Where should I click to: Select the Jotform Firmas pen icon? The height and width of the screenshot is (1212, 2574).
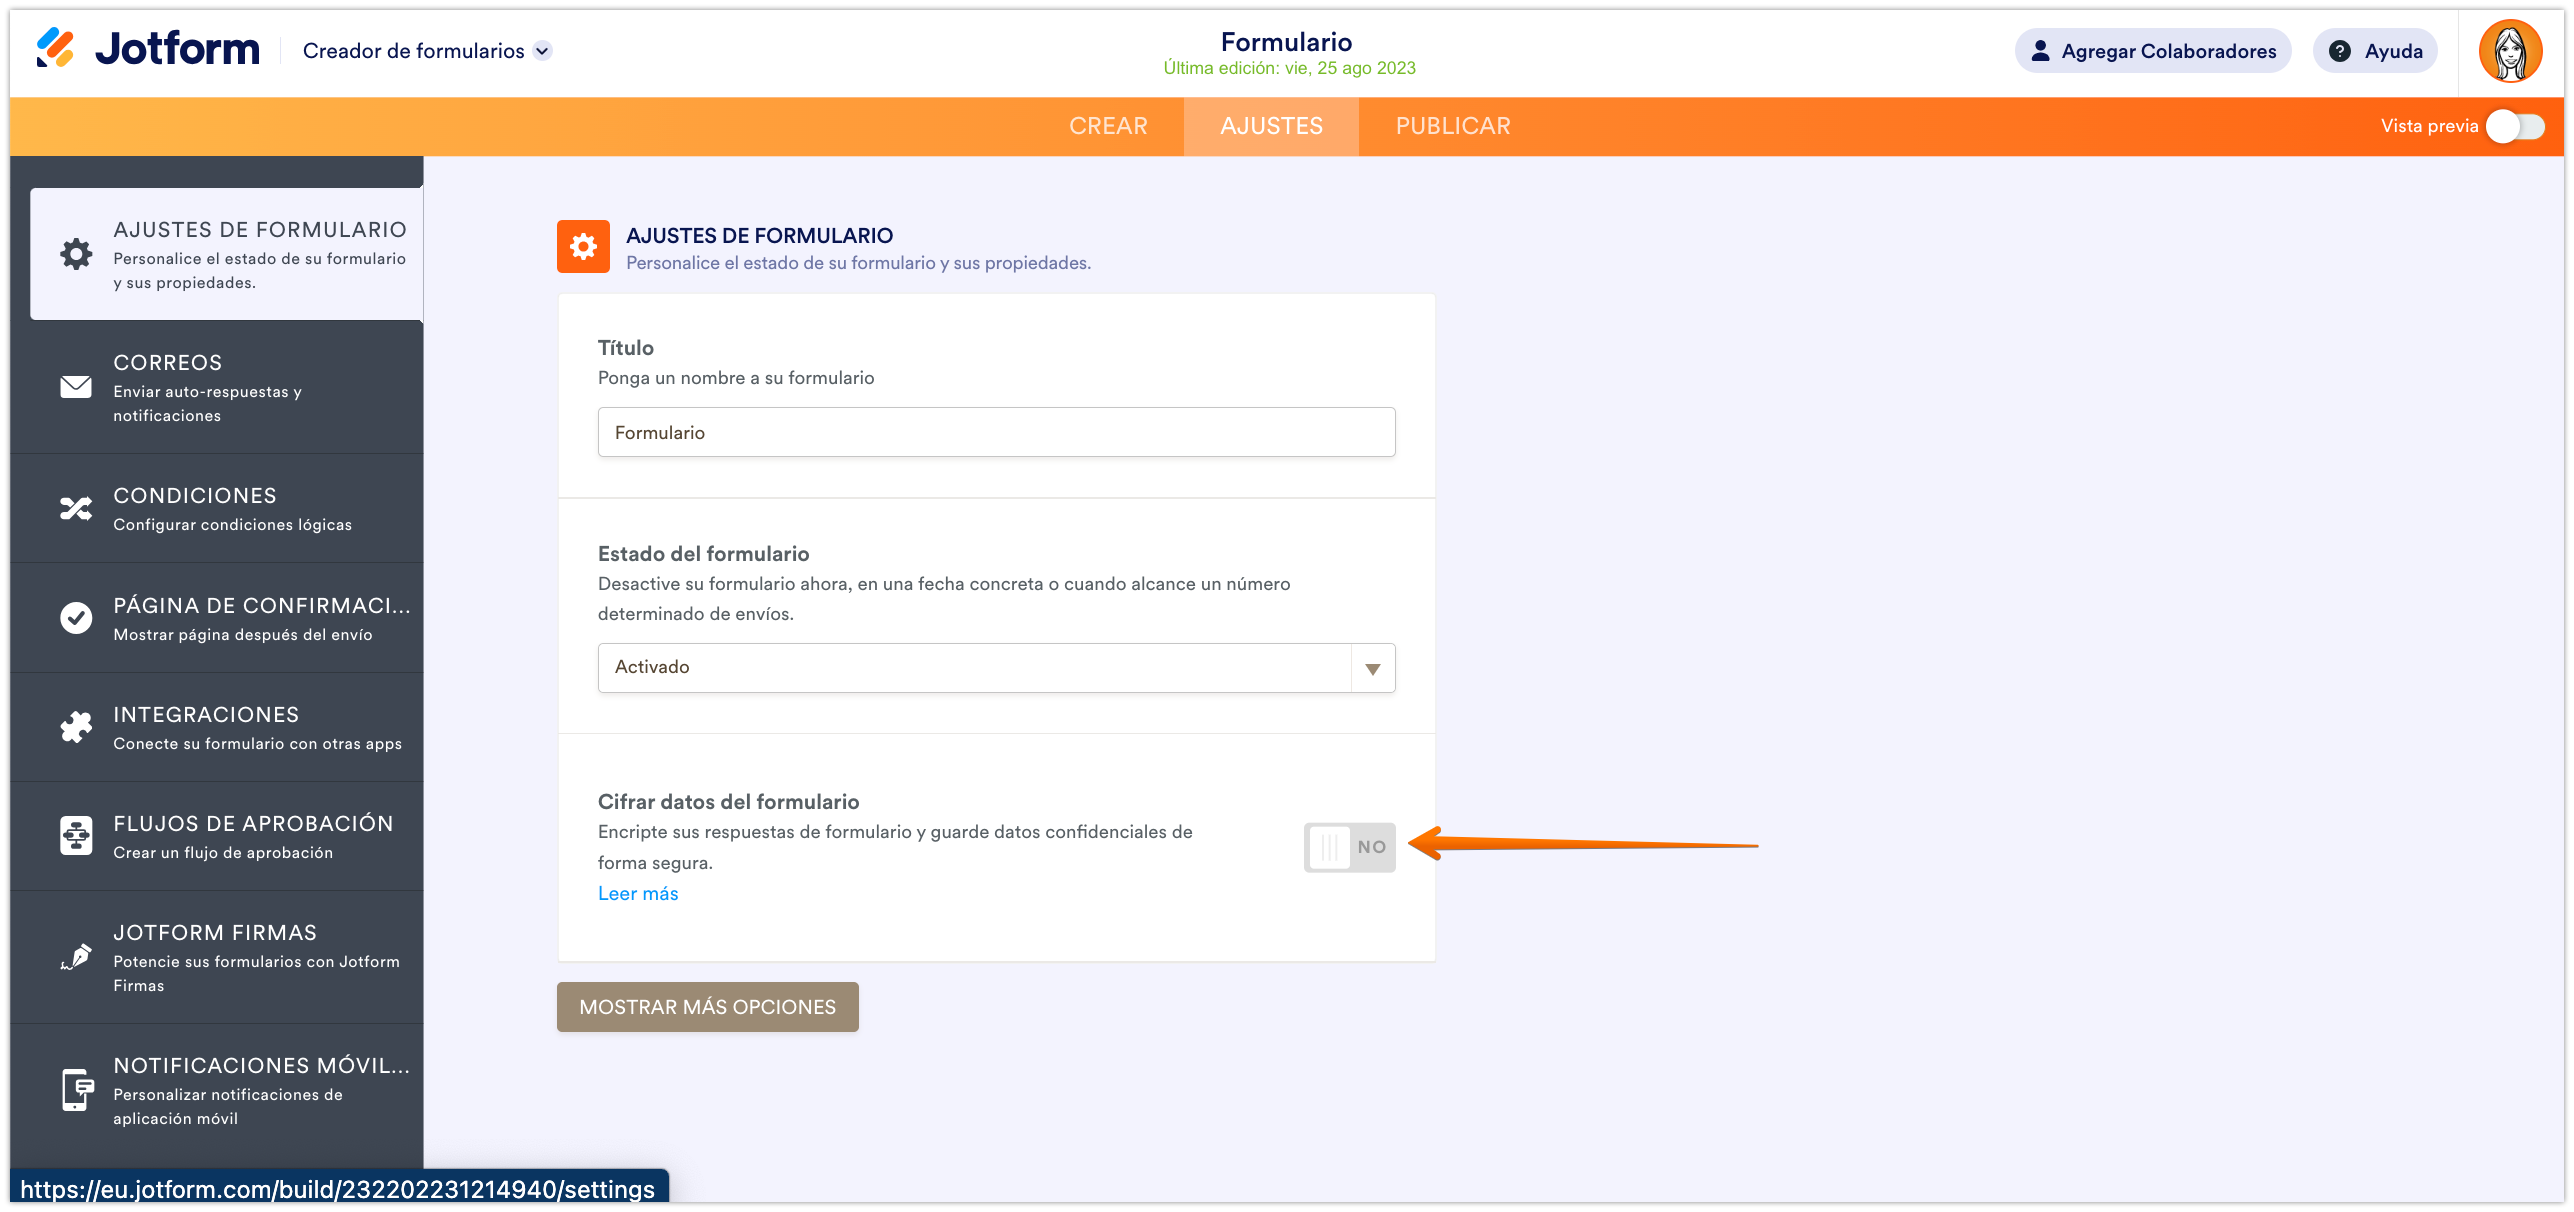click(x=76, y=957)
